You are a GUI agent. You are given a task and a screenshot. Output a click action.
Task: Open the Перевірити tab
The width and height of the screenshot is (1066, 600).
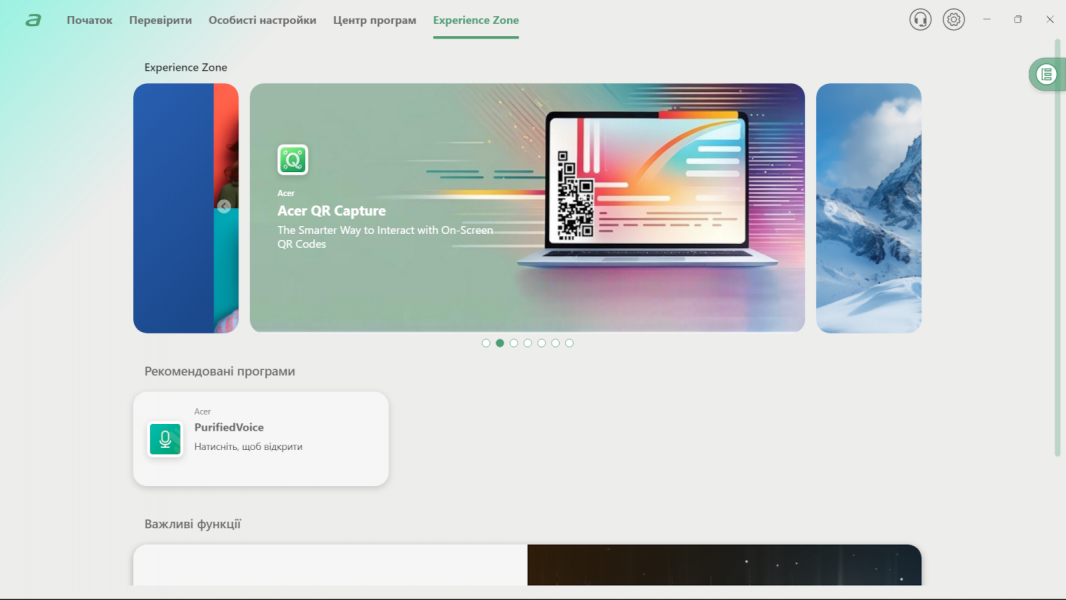(x=160, y=20)
